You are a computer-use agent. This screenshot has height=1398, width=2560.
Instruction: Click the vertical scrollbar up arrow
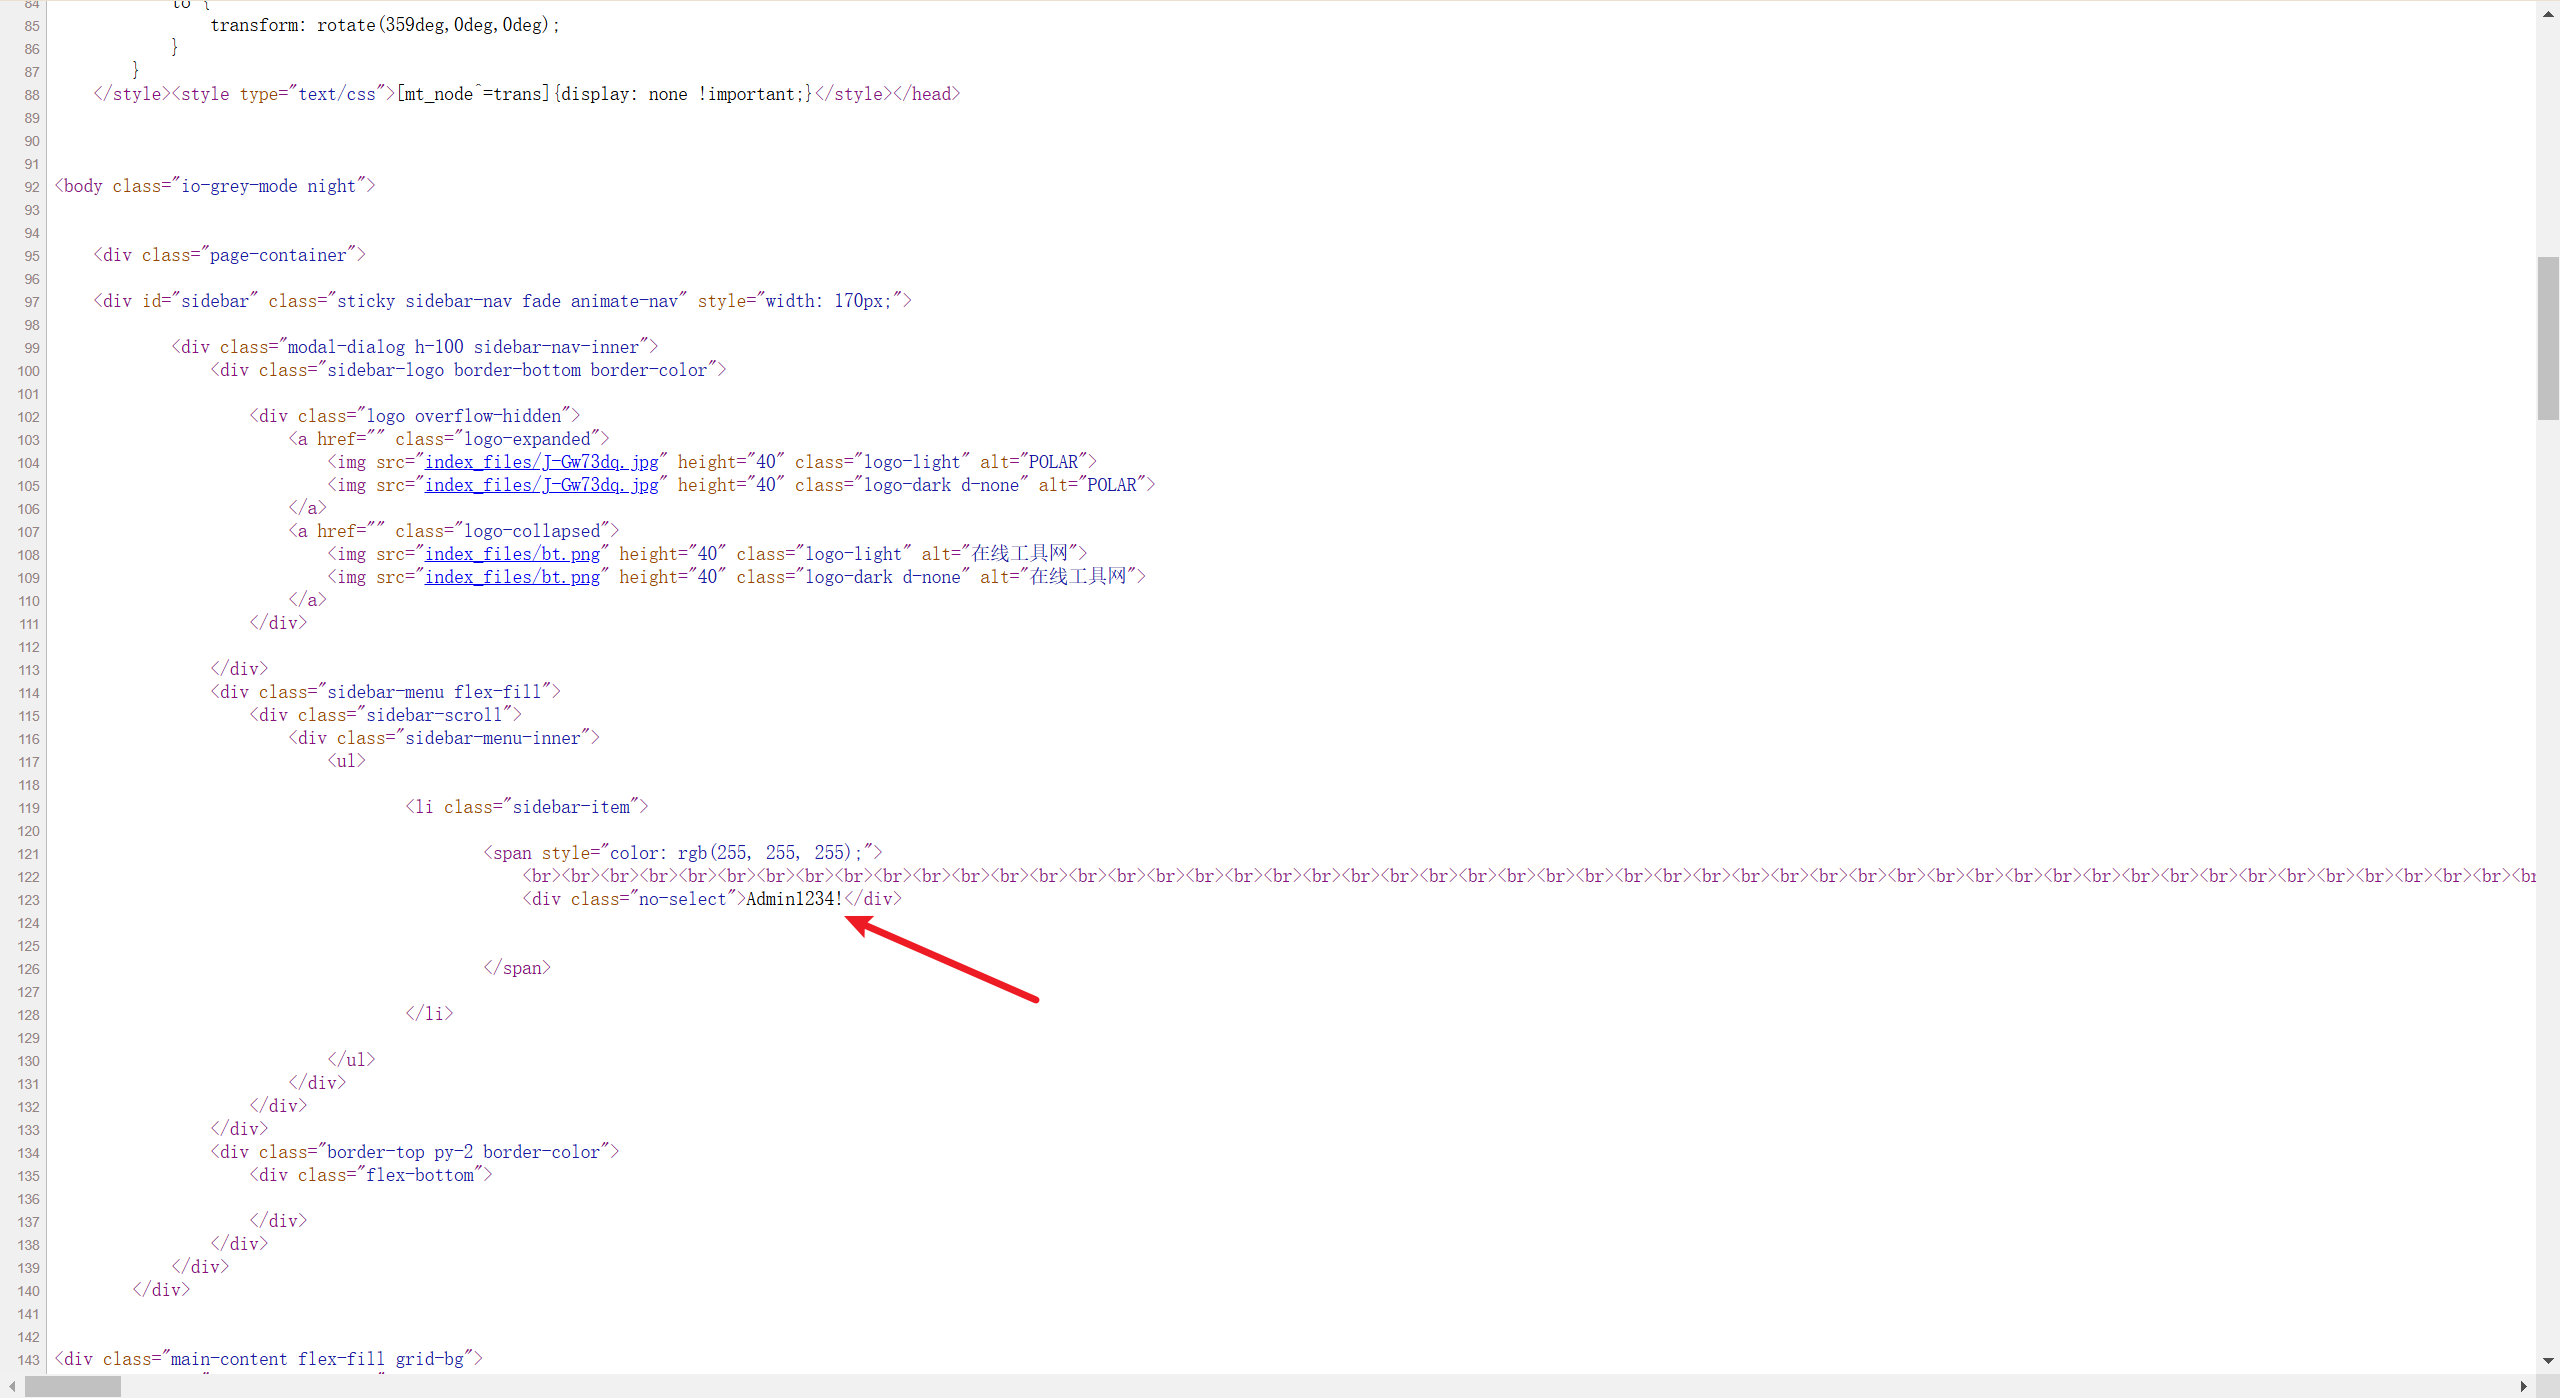click(2547, 12)
